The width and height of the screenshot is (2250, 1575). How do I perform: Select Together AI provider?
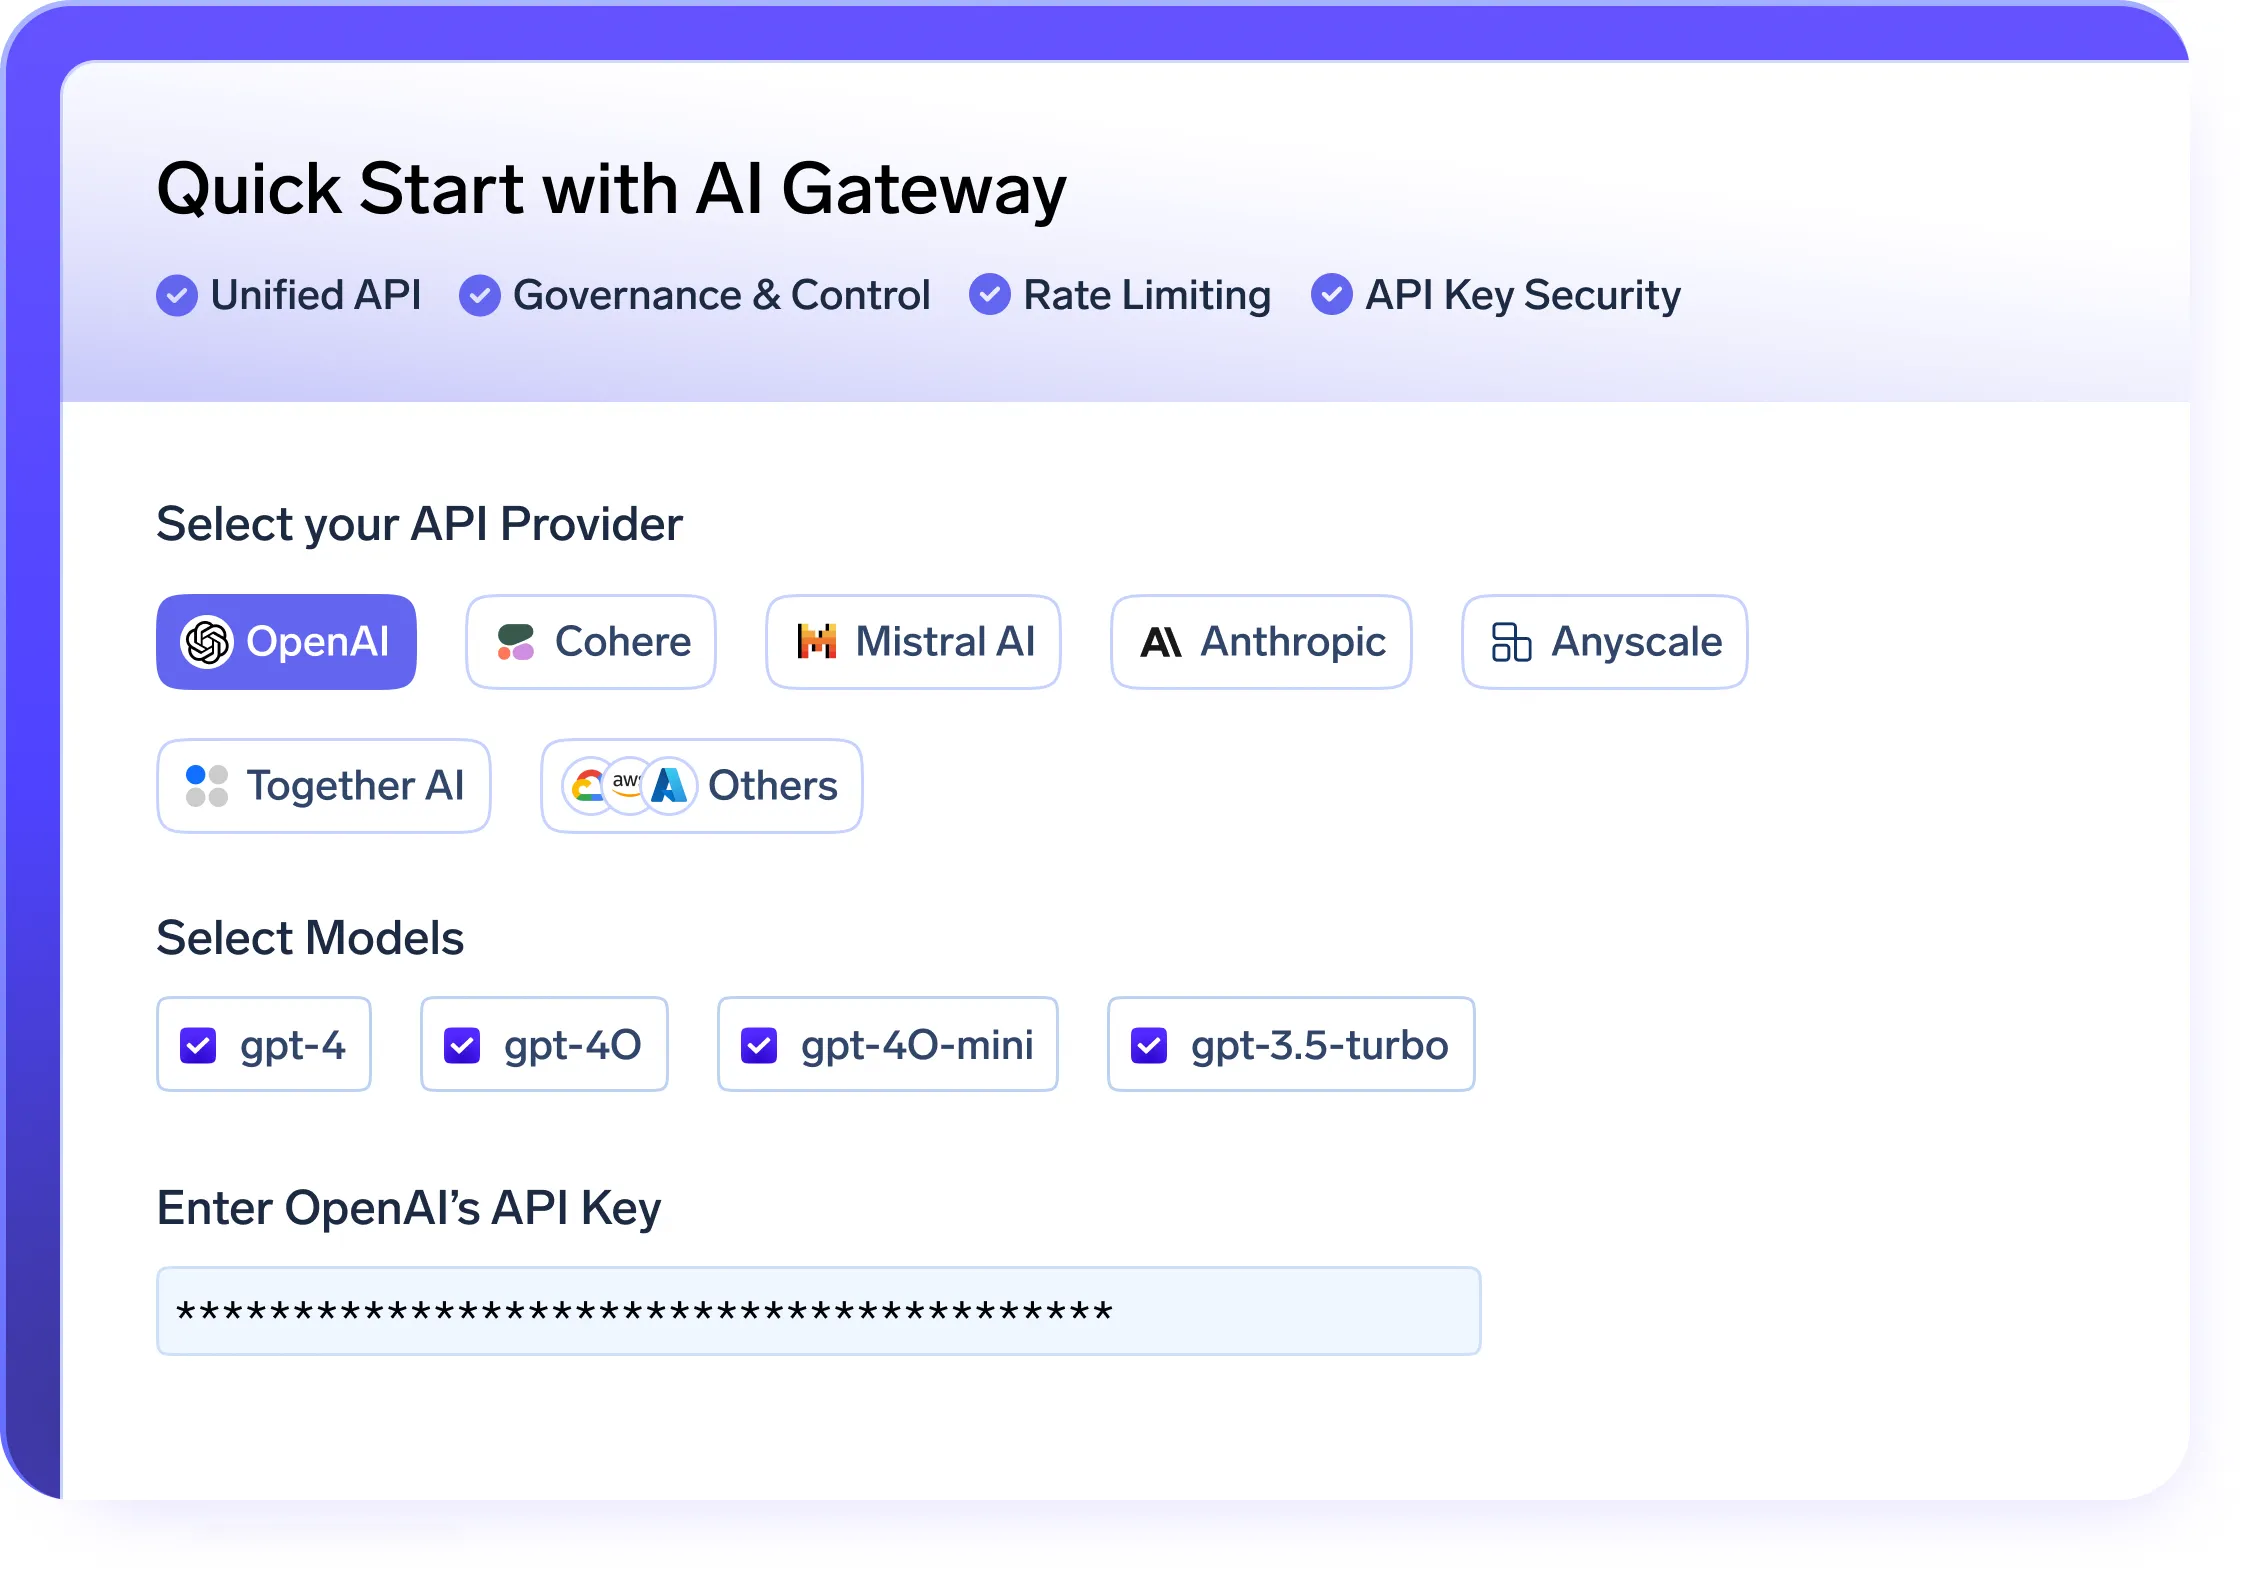[324, 786]
